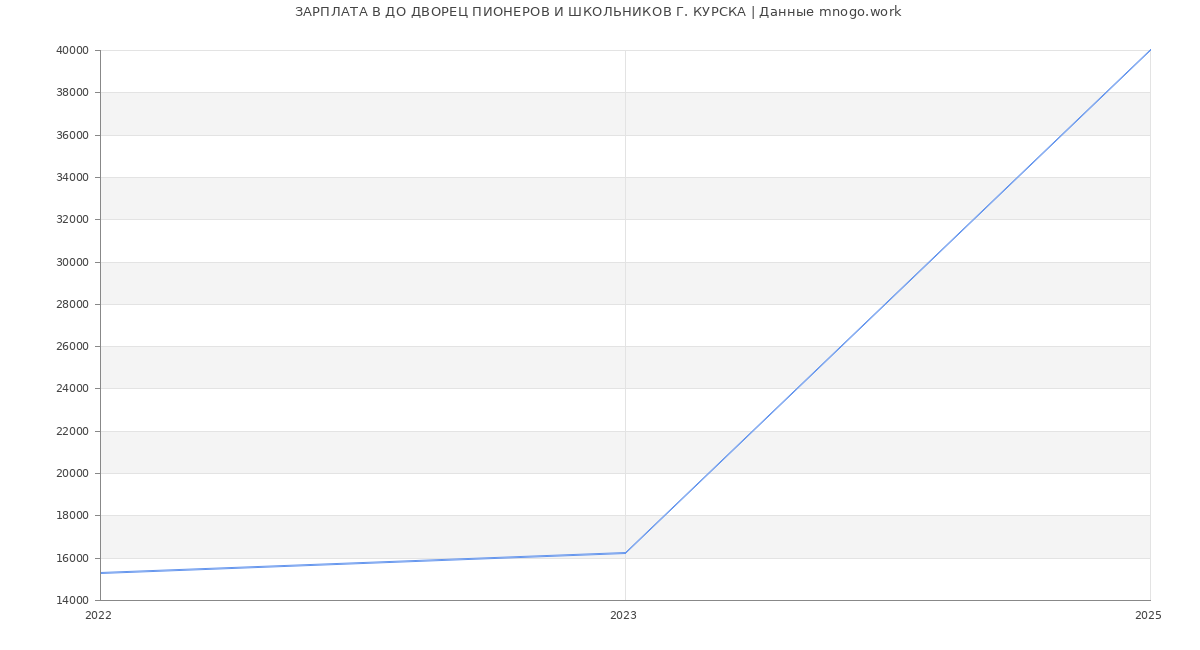The width and height of the screenshot is (1200, 650).
Task: Click the 28000 y-axis label
Action: (73, 305)
